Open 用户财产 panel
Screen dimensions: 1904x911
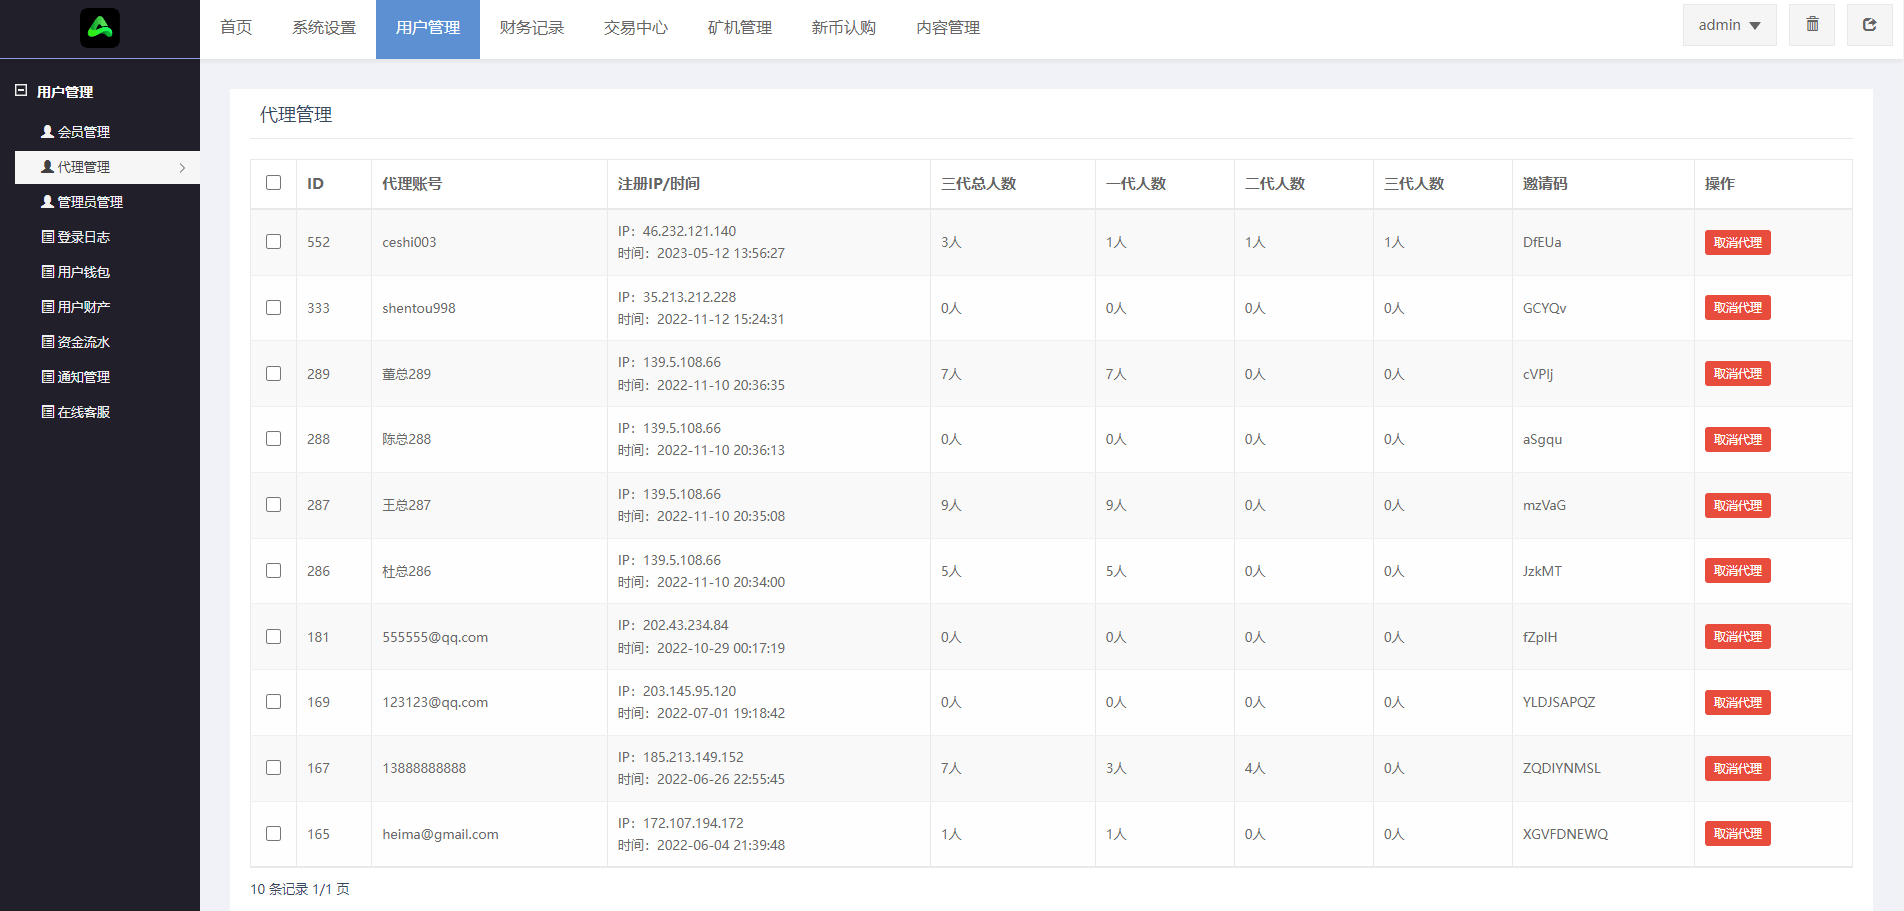82,306
